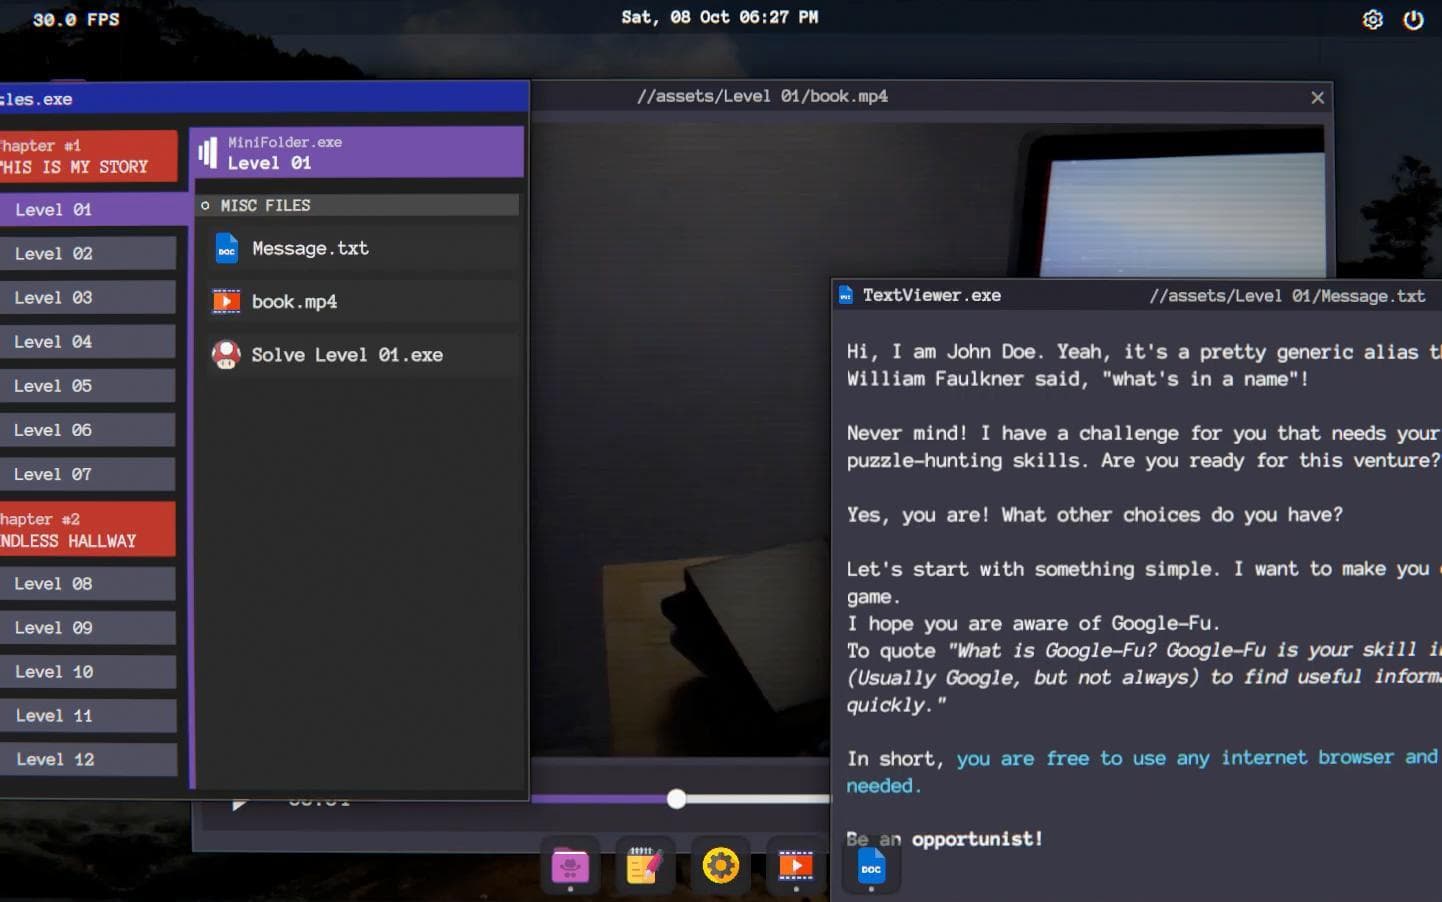Open the blue DOC viewer in dock

[871, 866]
